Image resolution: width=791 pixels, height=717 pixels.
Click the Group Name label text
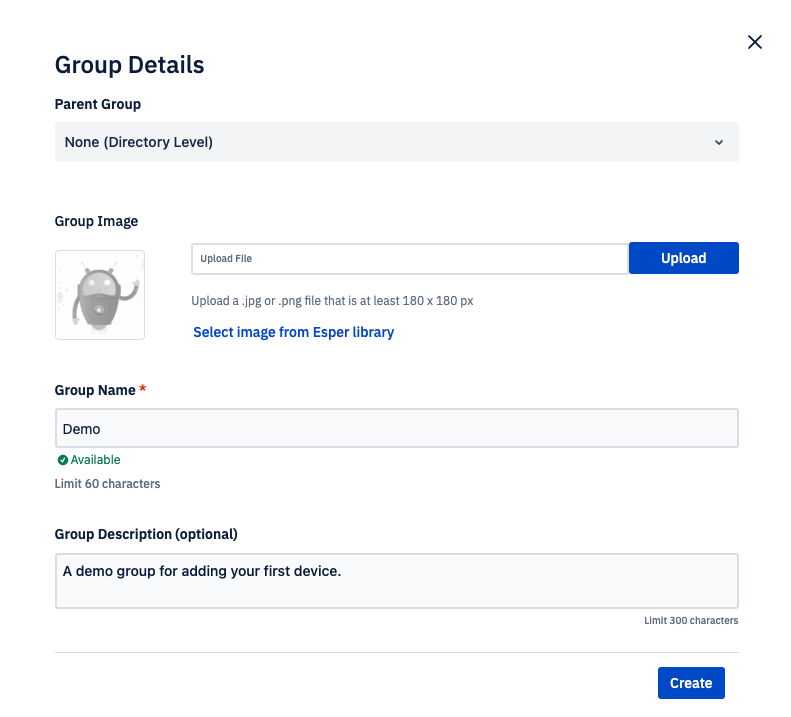95,390
